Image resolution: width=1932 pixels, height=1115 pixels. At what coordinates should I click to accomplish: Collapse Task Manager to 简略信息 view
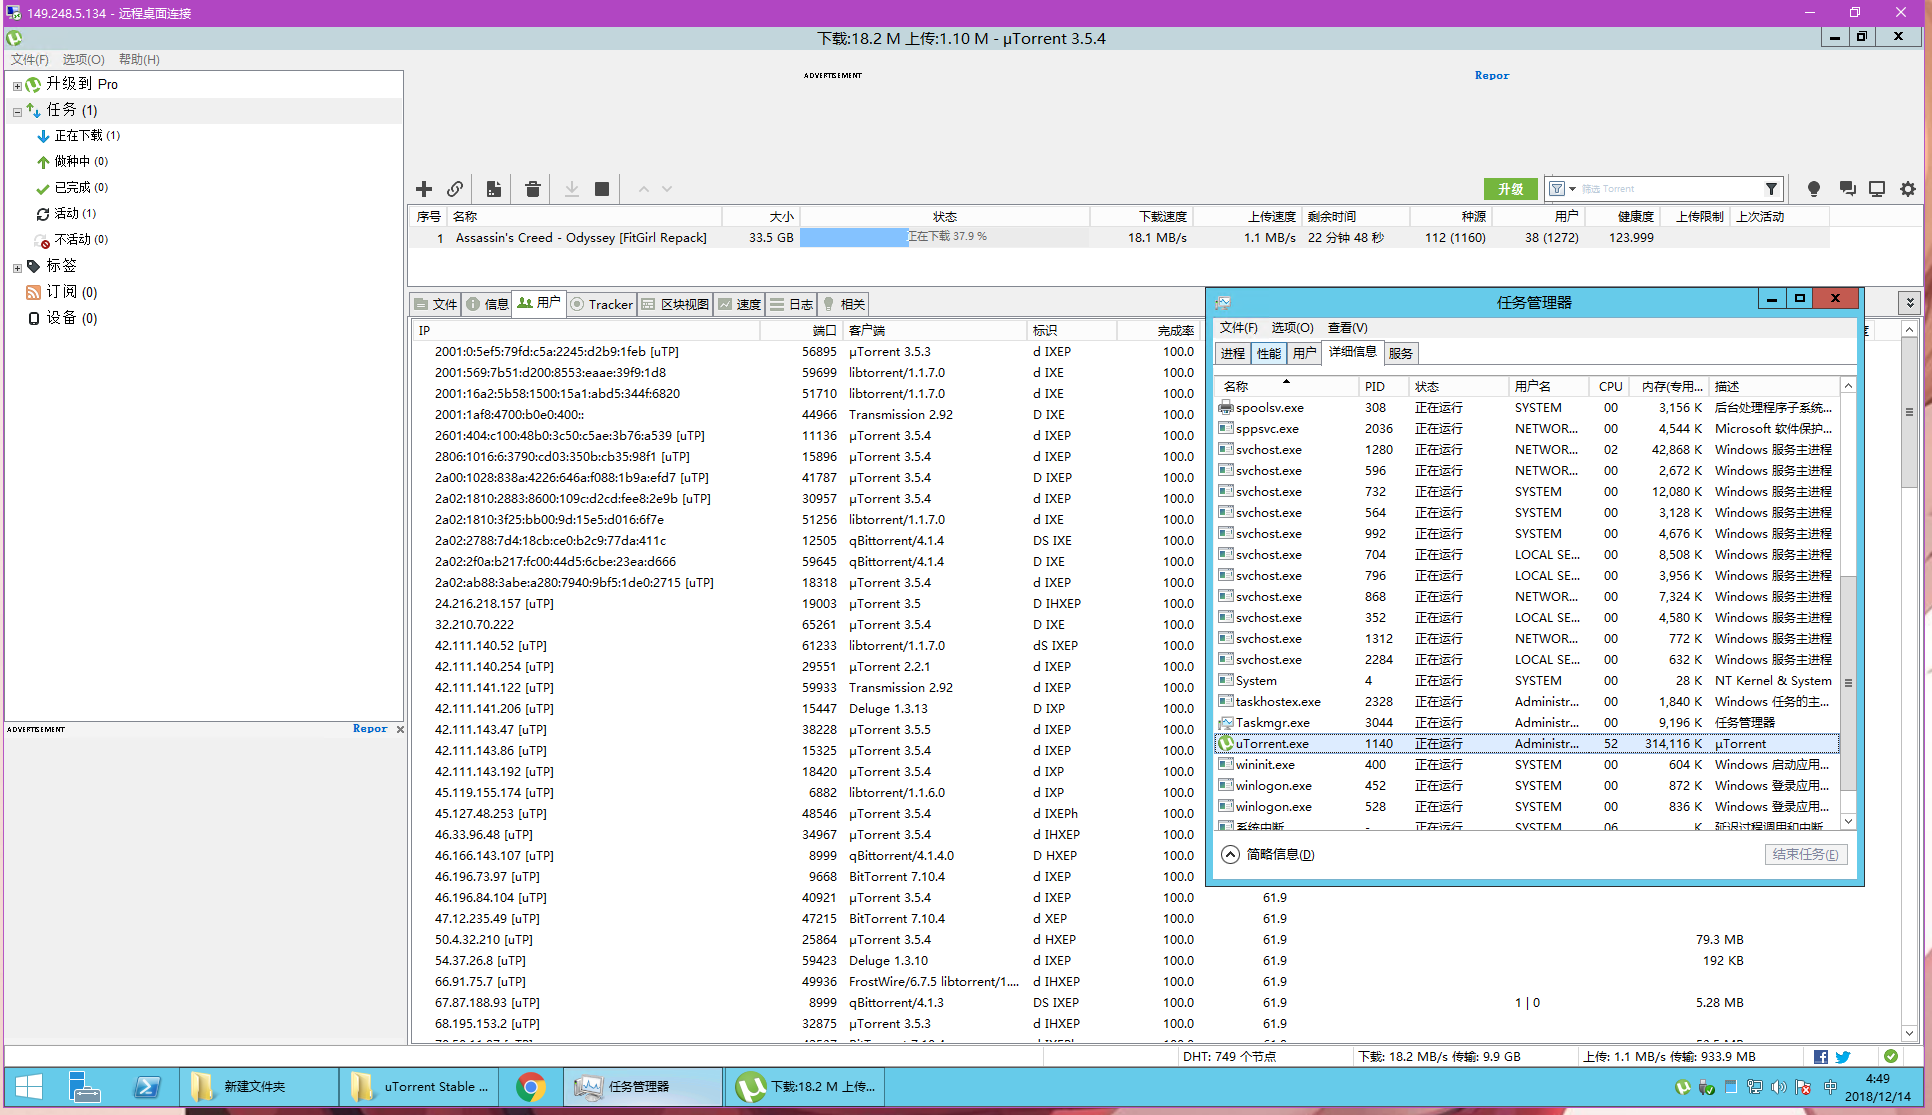(x=1269, y=854)
